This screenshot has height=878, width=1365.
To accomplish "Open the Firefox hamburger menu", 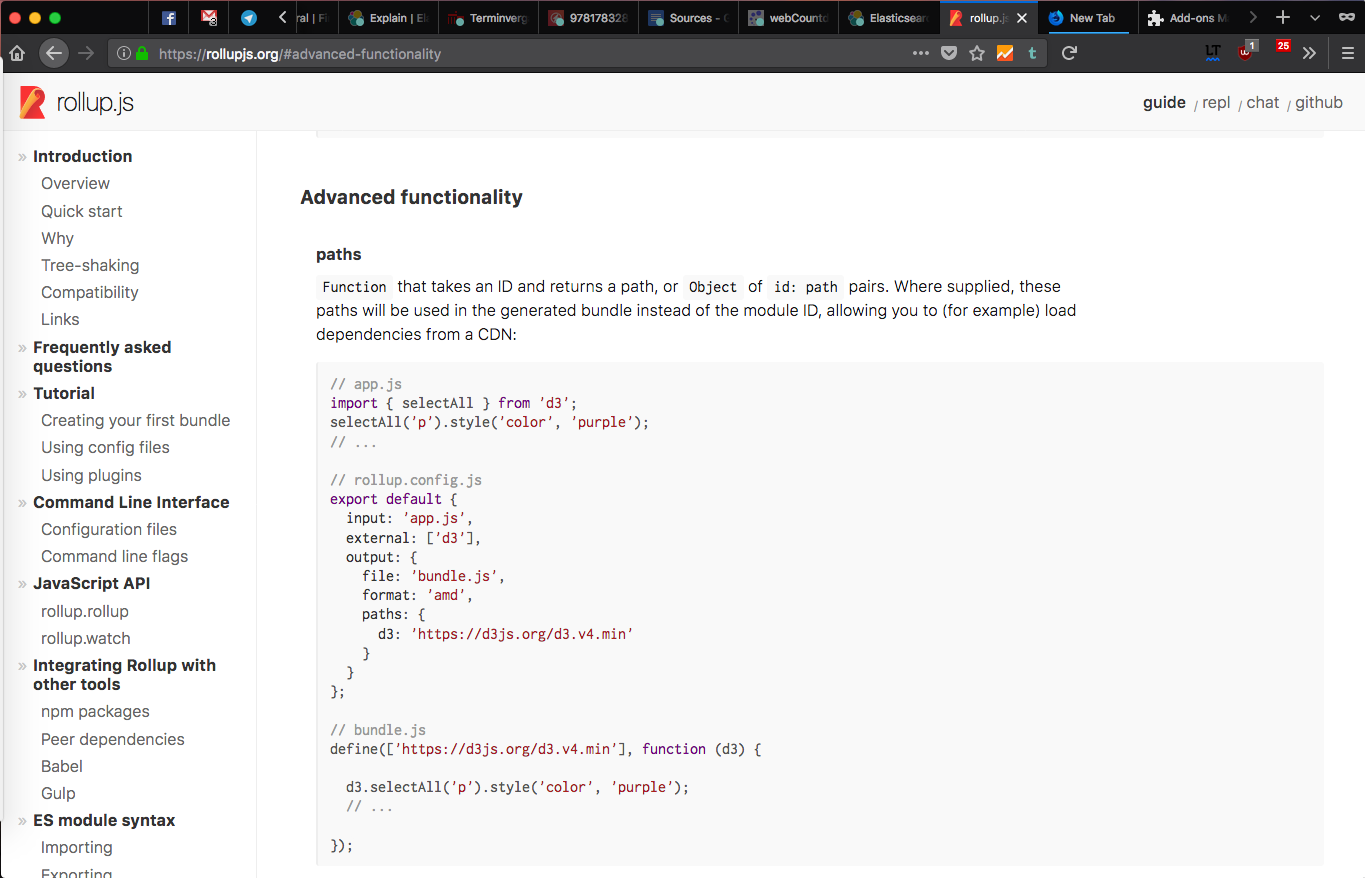I will 1347,54.
